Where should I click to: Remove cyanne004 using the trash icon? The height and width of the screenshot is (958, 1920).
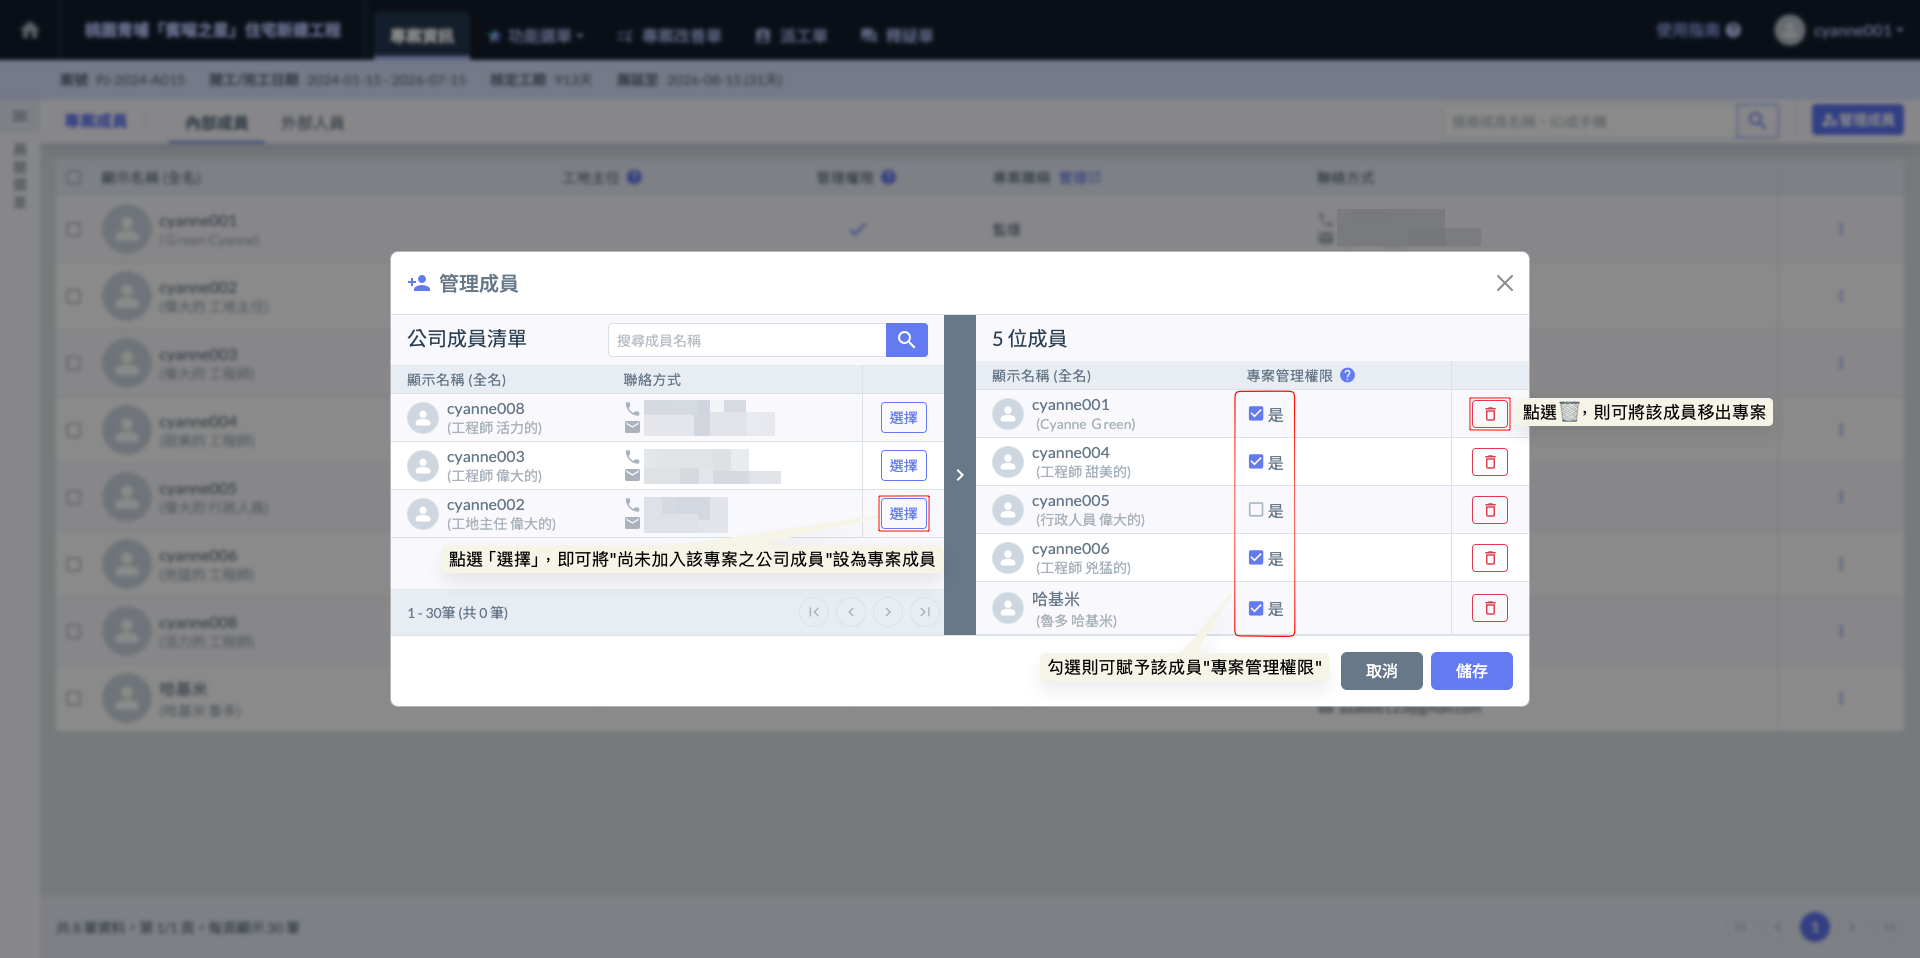tap(1489, 462)
